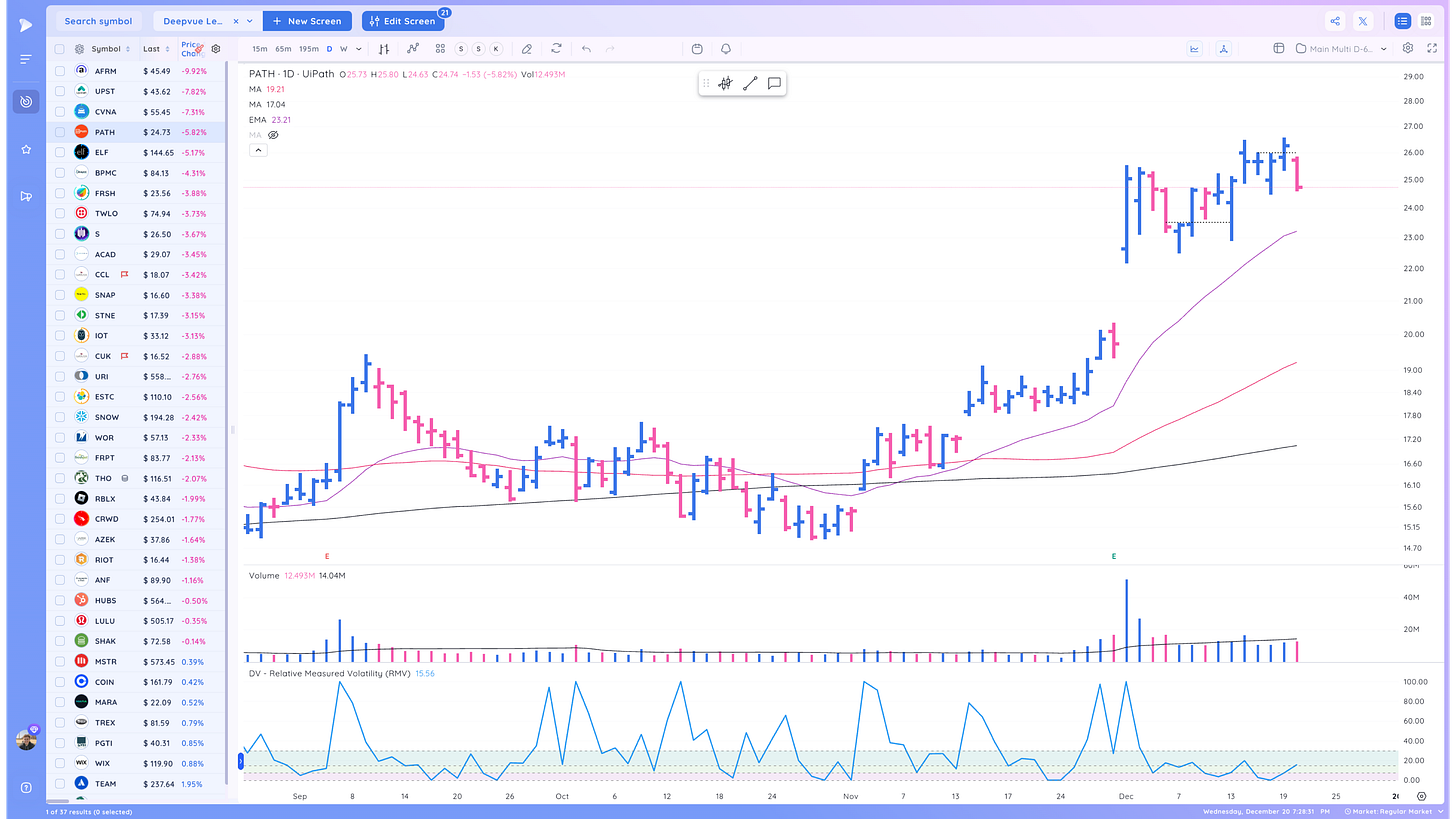1456x819 pixels.
Task: Click the New Screen button
Action: tap(308, 21)
